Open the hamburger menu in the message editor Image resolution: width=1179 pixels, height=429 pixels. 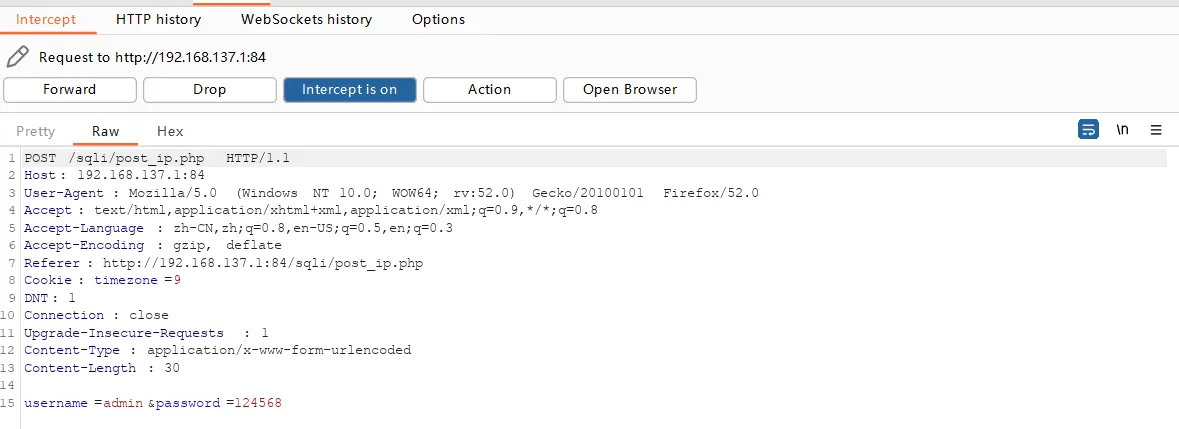click(x=1156, y=130)
